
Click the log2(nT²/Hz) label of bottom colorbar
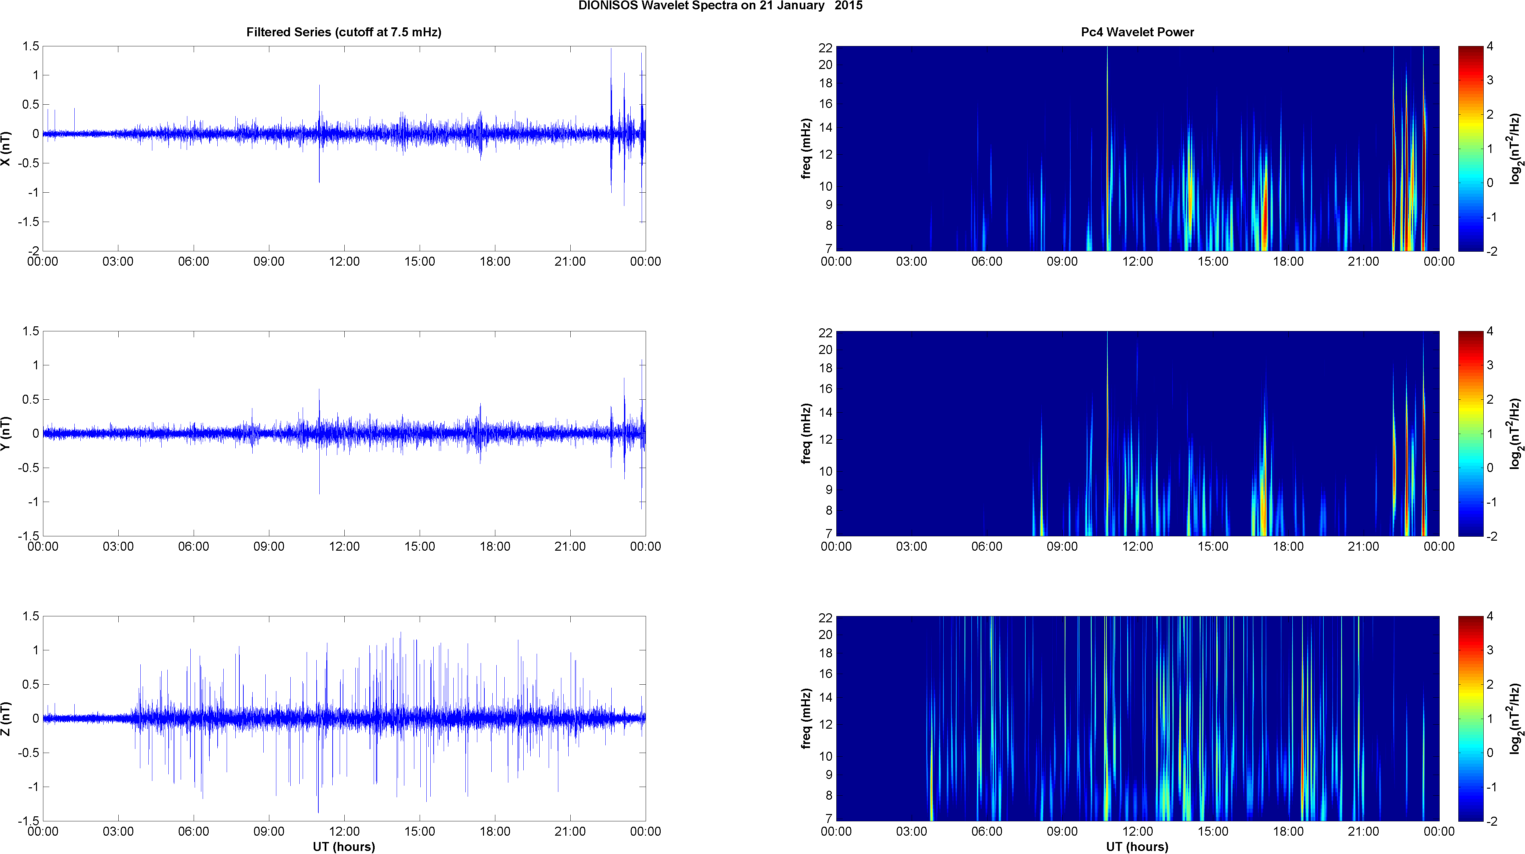tap(1515, 718)
